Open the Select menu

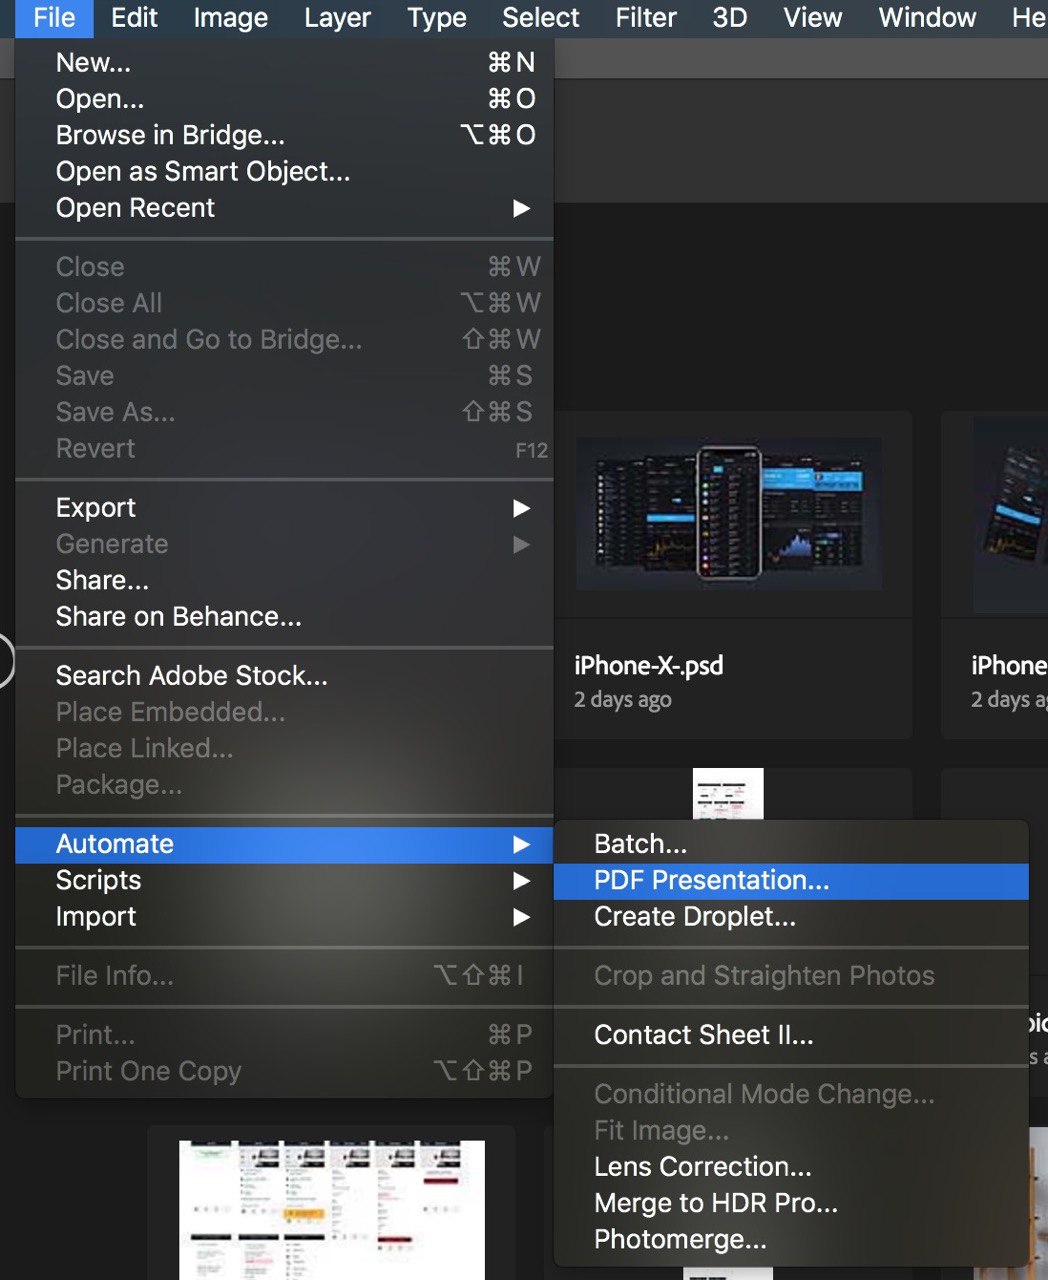tap(541, 18)
